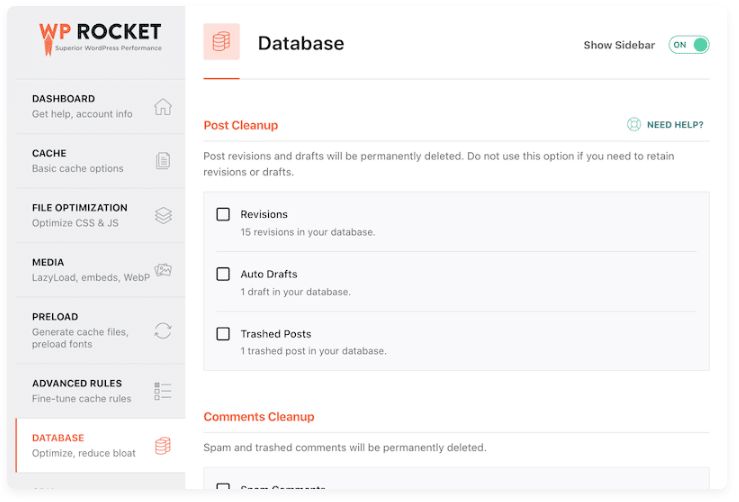Click the Advanced Rules list icon

(x=163, y=391)
